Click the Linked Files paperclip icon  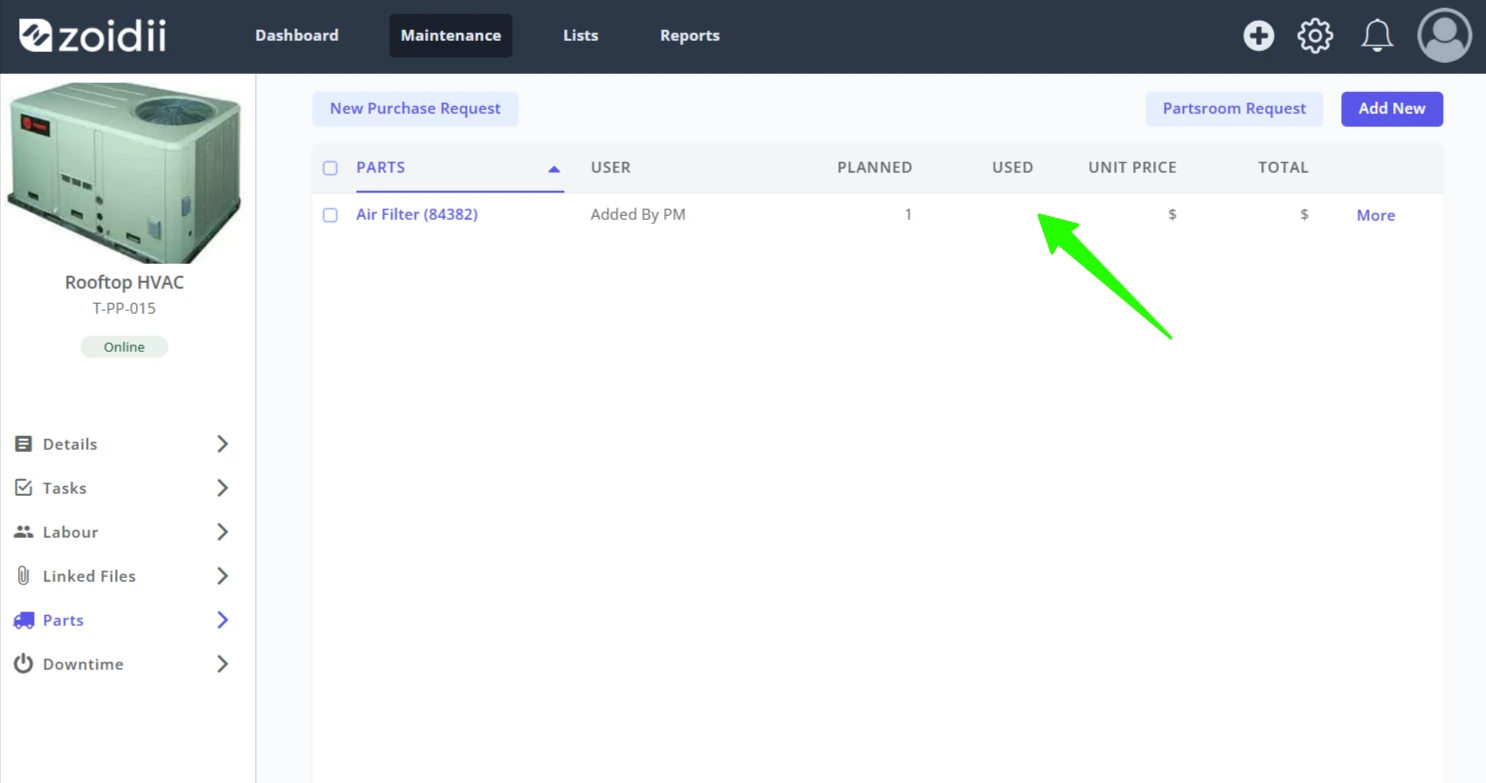pos(23,576)
